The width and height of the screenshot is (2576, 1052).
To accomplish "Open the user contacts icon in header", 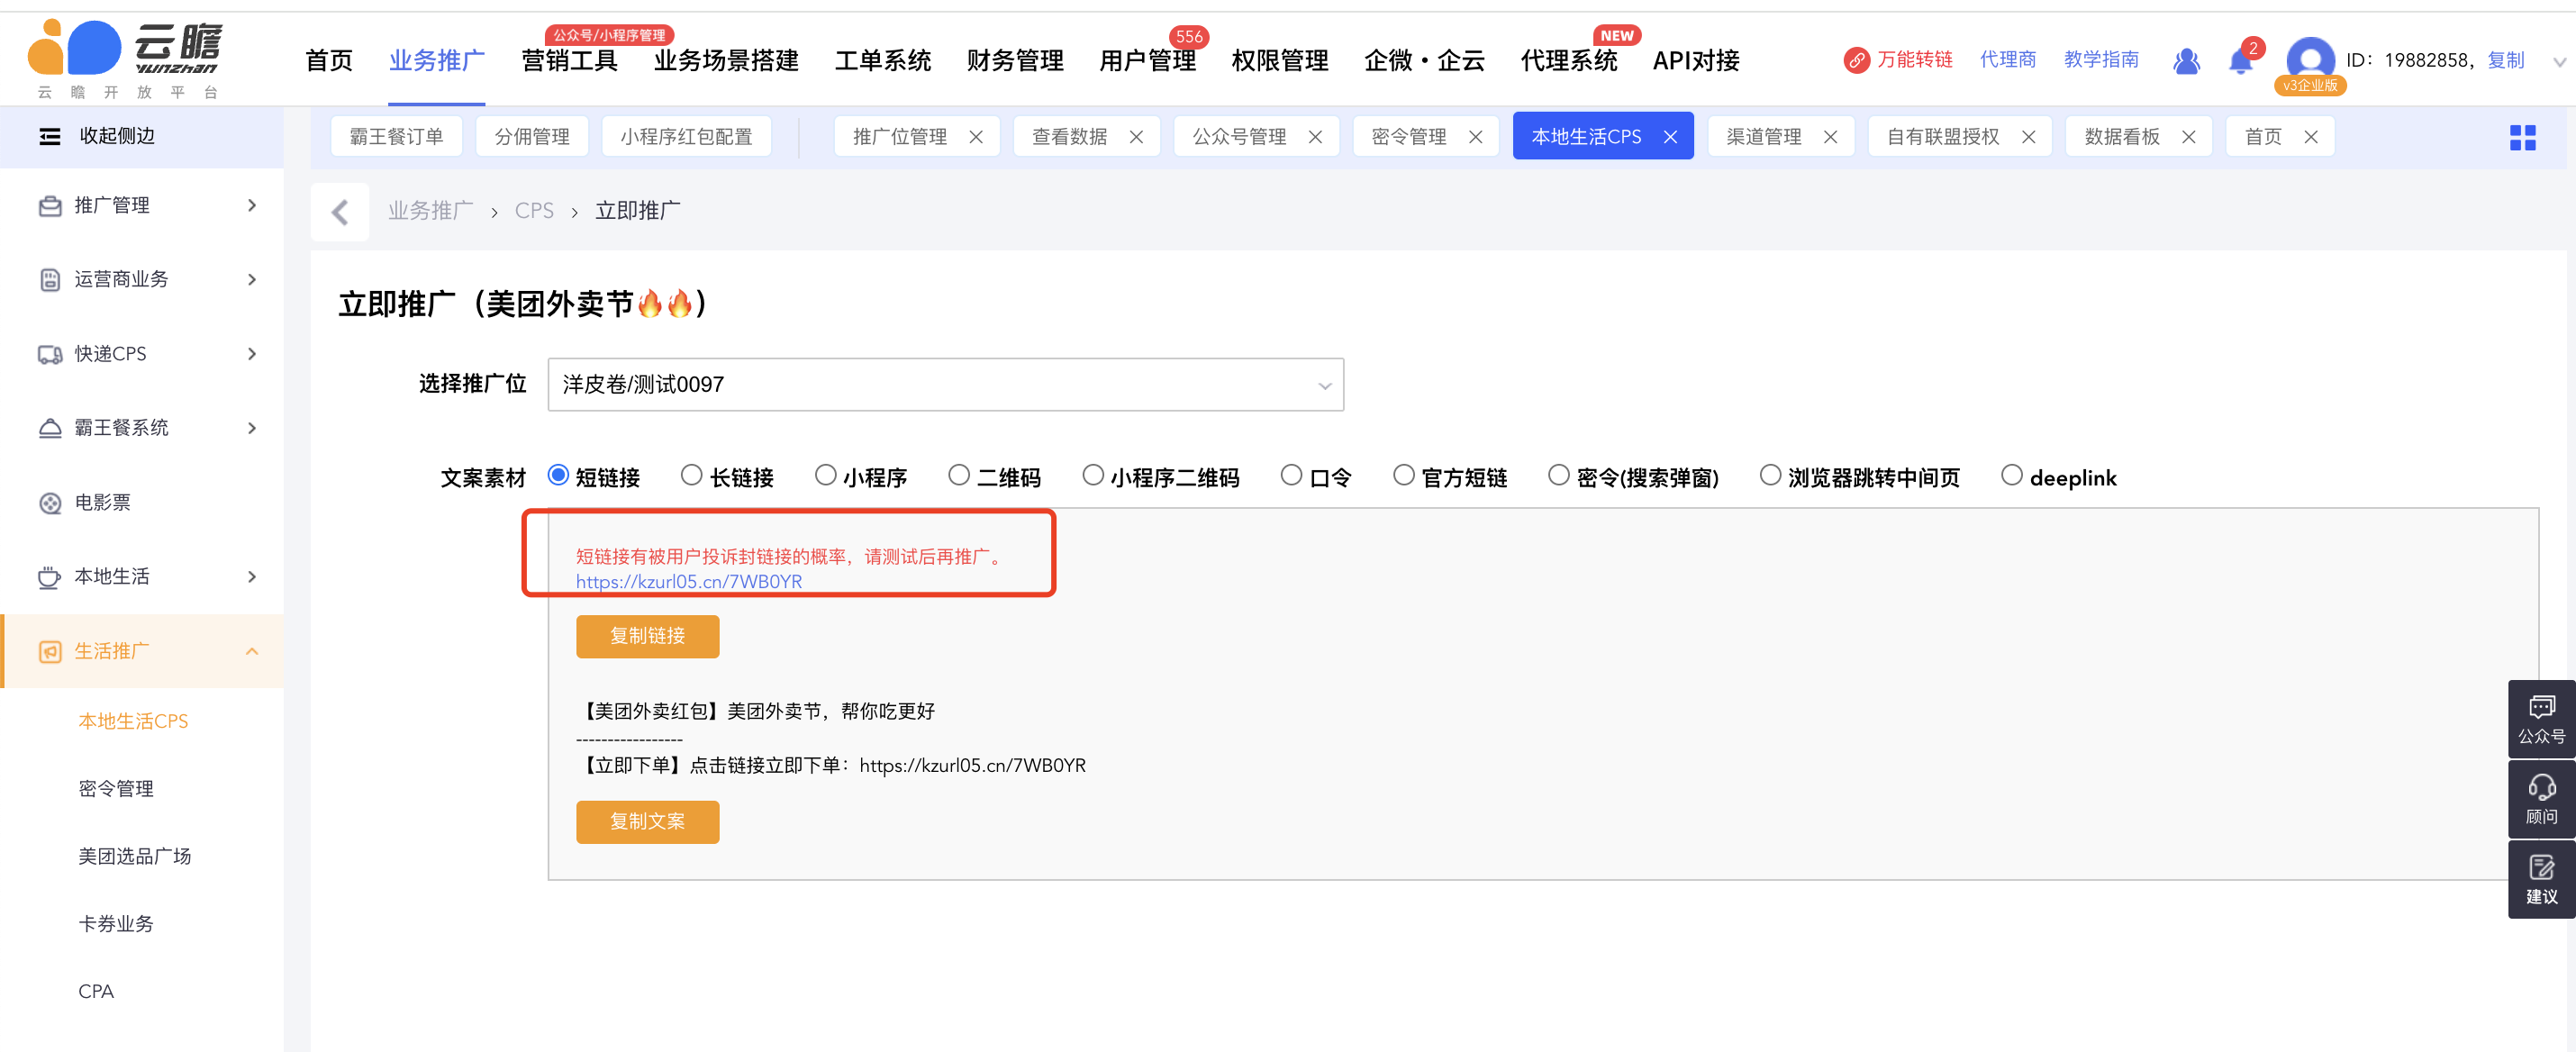I will click(x=2186, y=62).
